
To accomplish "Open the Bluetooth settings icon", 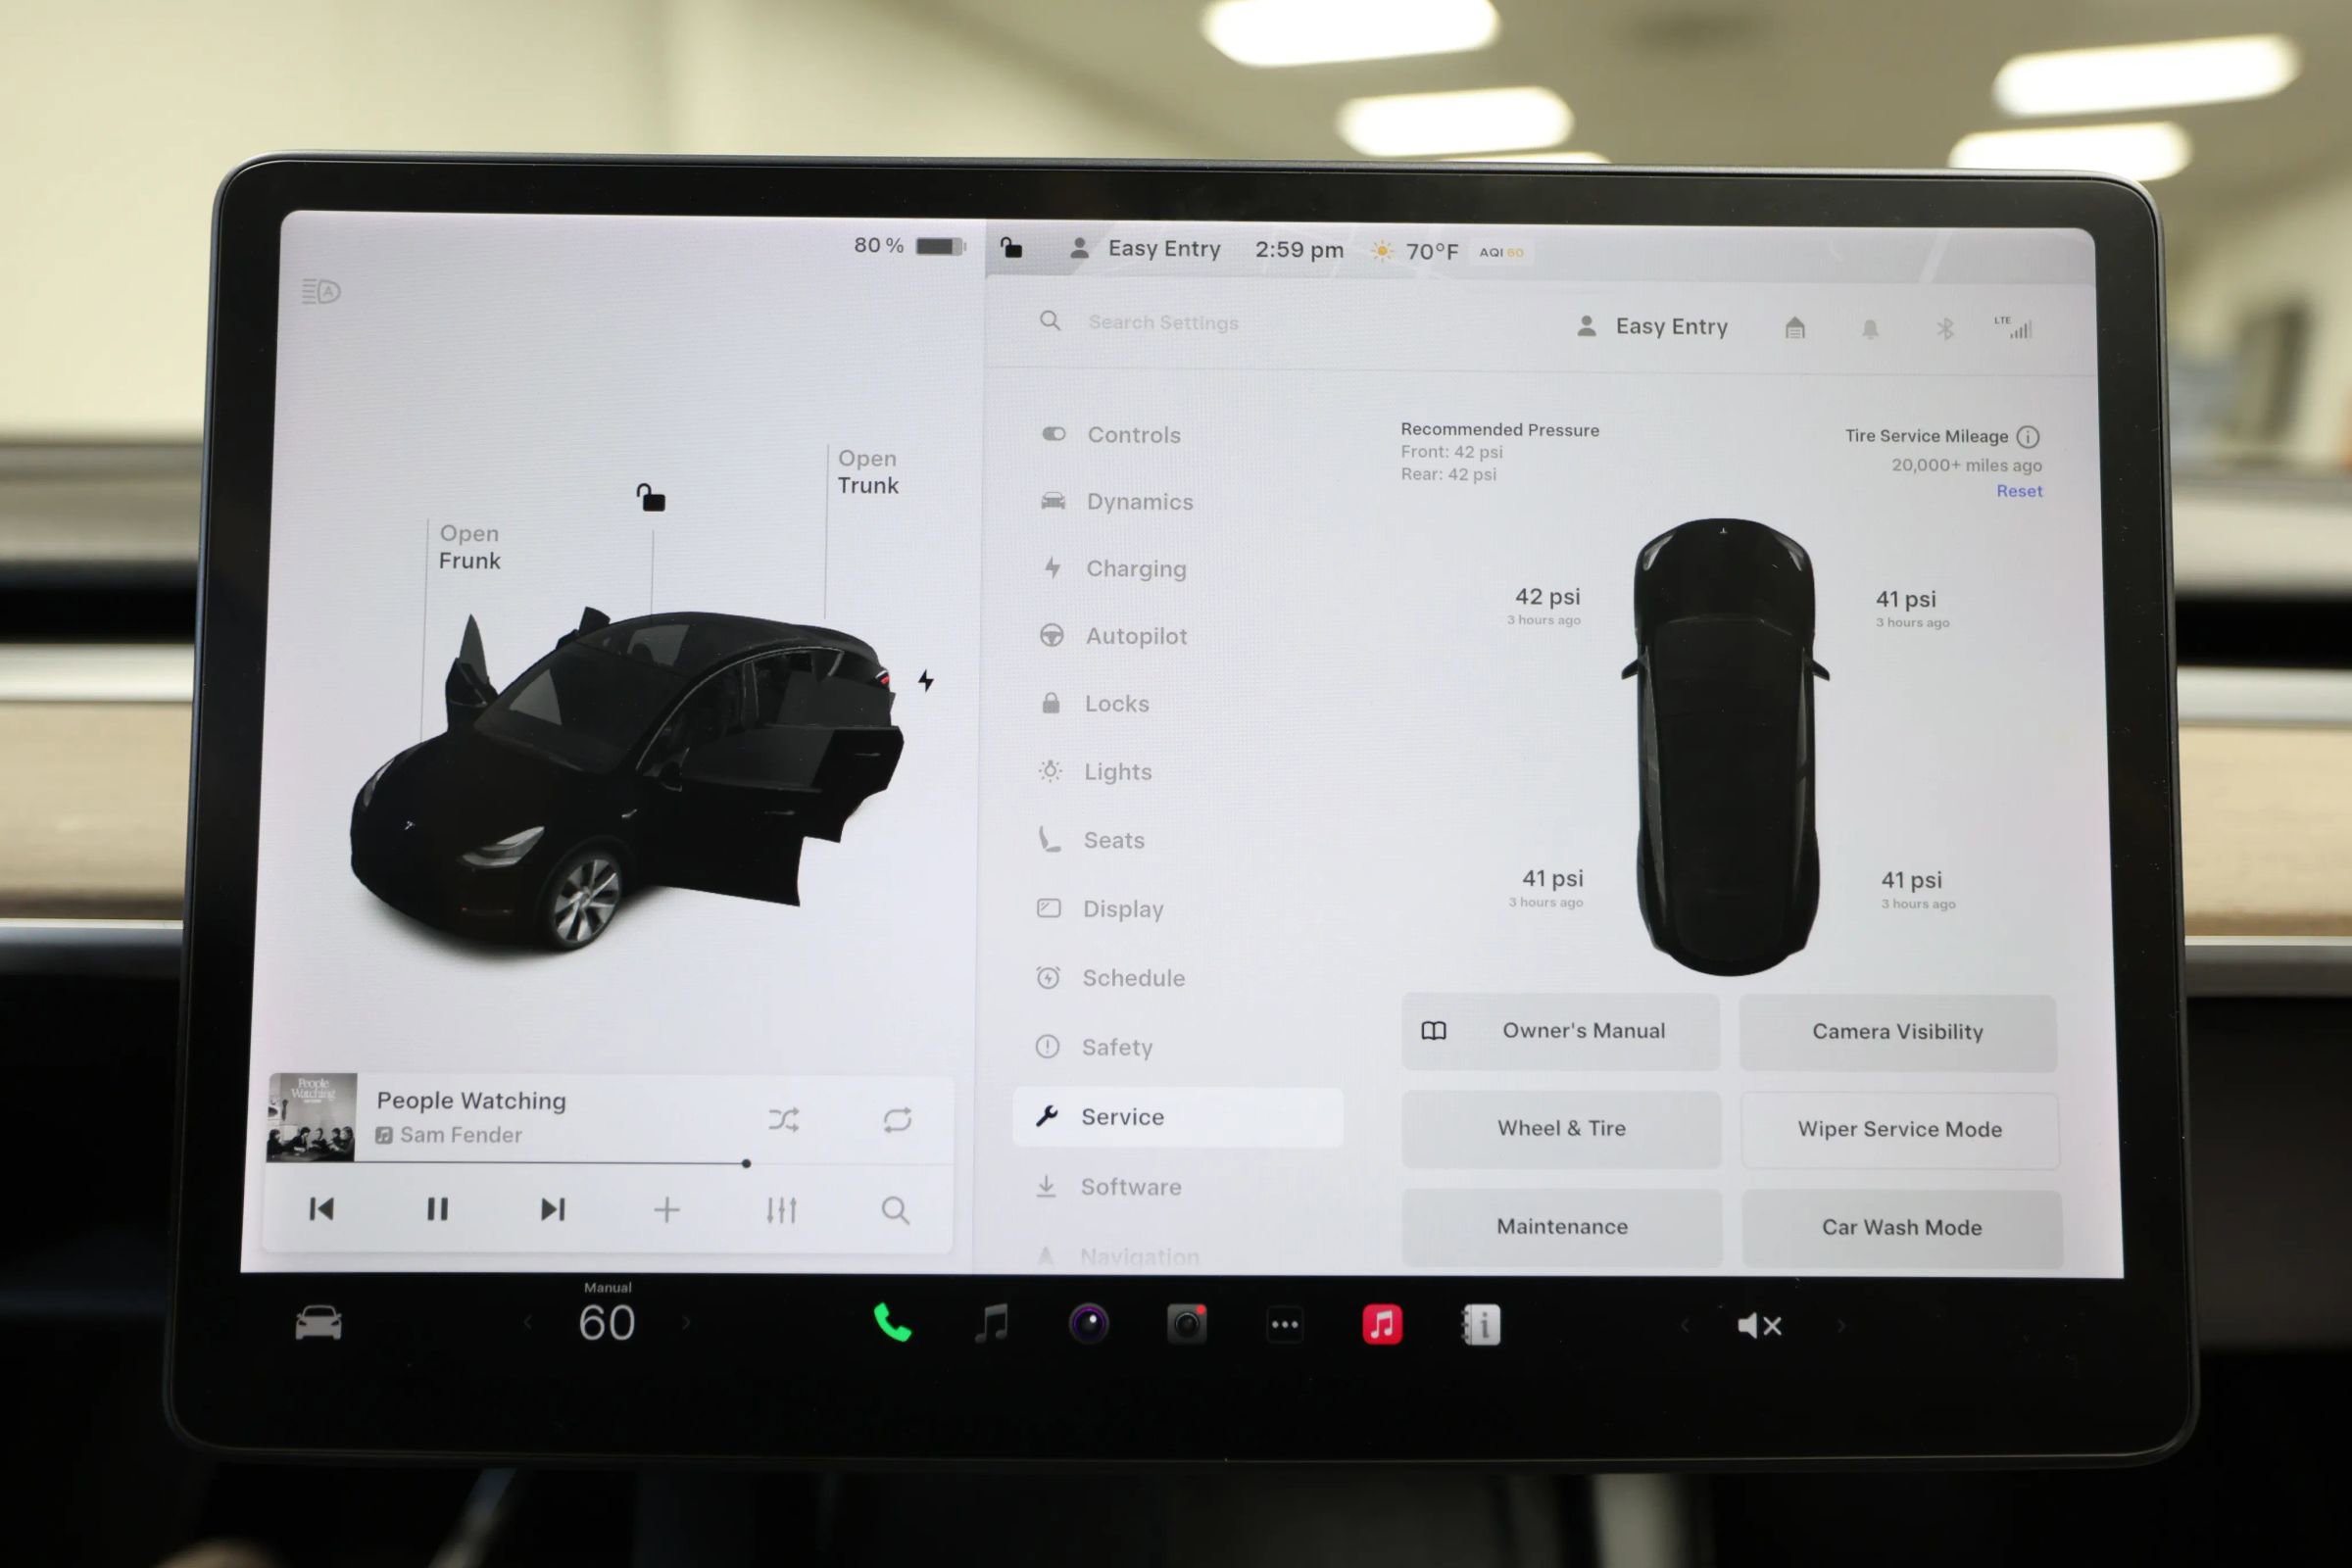I will coord(1948,327).
